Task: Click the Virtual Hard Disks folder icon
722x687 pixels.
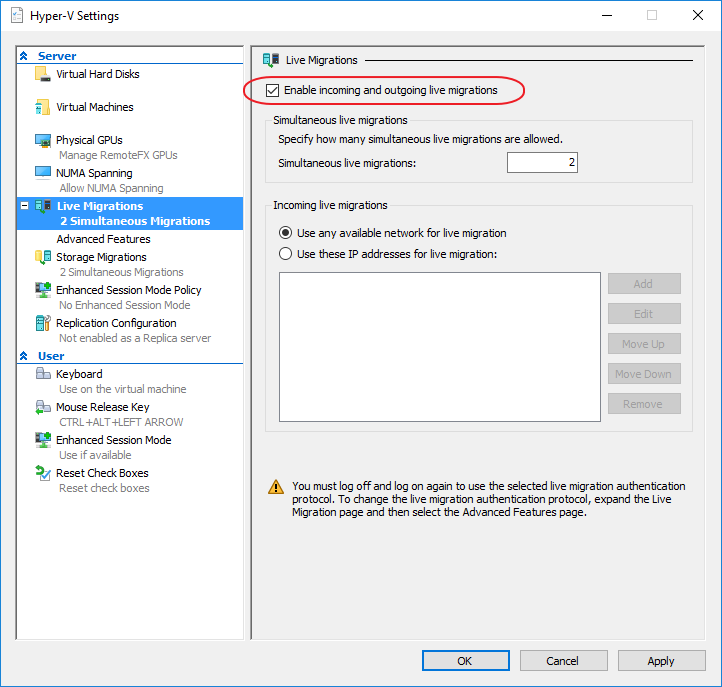Action: (x=42, y=74)
